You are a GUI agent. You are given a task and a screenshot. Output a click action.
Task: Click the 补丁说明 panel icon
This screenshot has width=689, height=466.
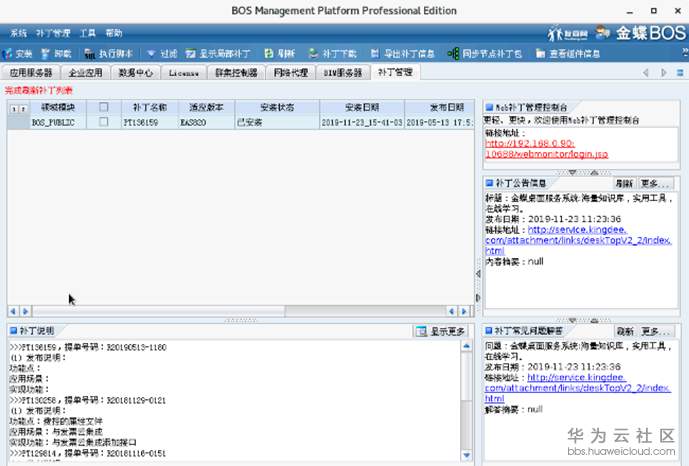click(14, 330)
